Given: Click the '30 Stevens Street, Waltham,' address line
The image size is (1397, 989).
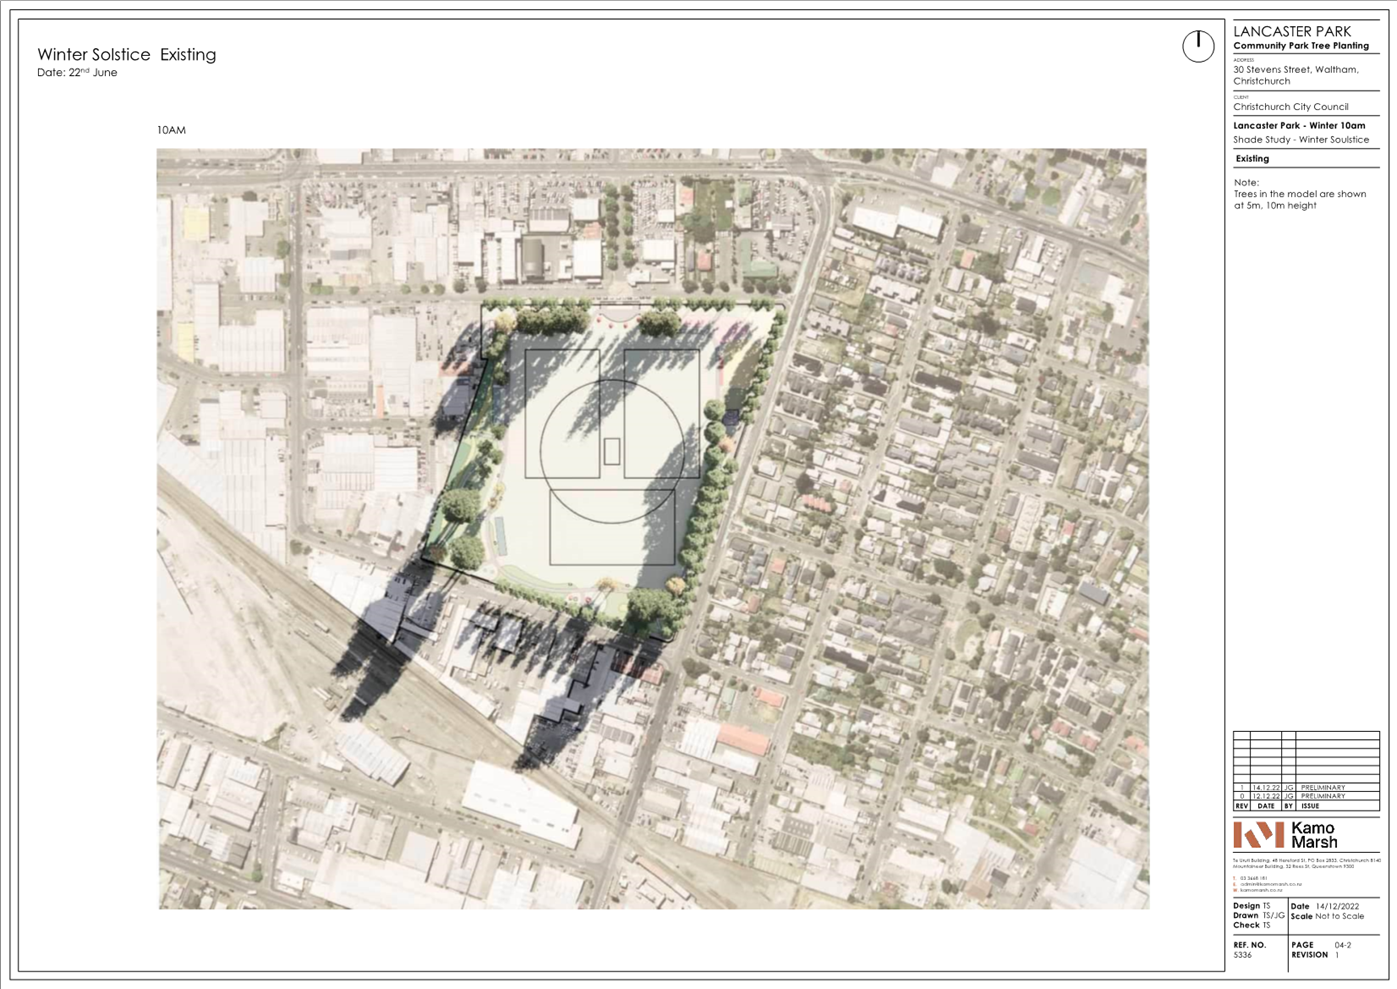Looking at the screenshot, I should point(1296,70).
